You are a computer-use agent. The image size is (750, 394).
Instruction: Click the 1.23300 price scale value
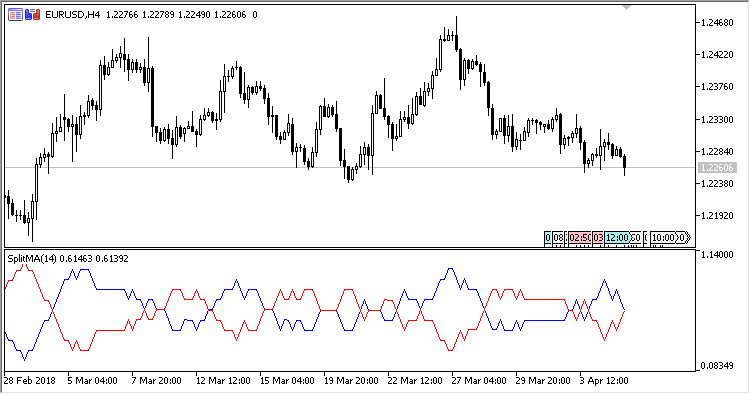point(717,120)
